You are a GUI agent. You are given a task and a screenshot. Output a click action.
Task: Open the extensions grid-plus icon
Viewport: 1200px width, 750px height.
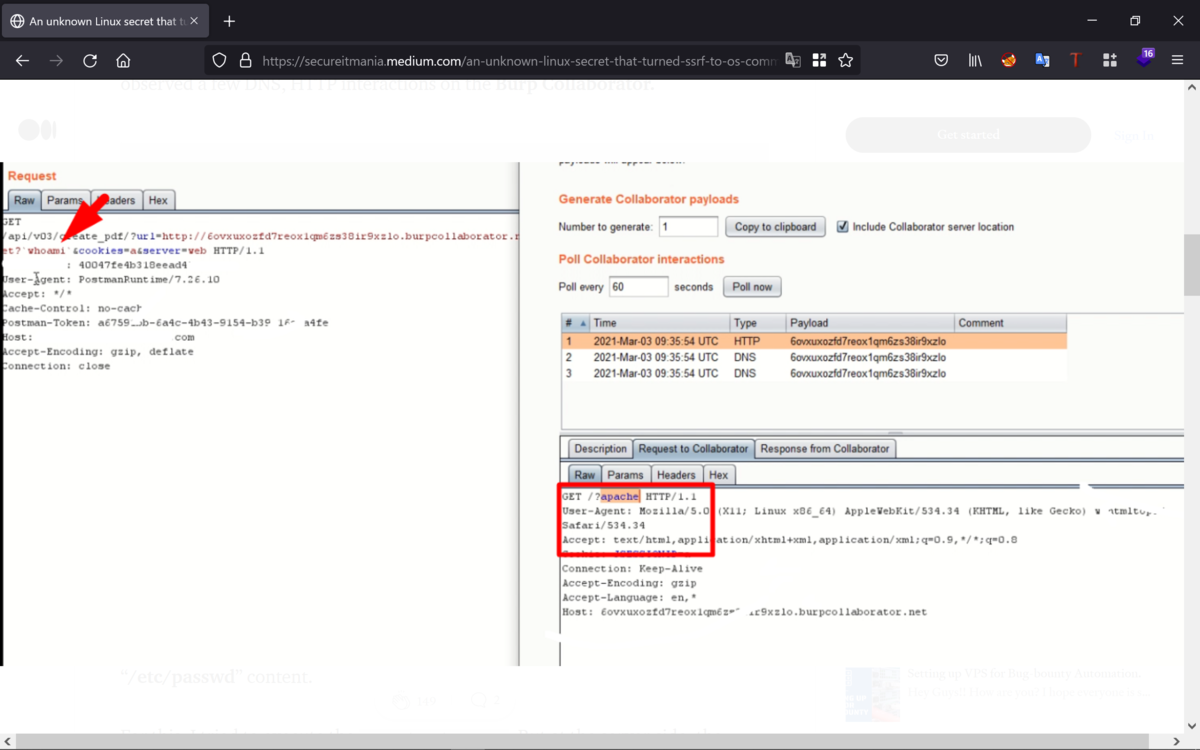1109,61
